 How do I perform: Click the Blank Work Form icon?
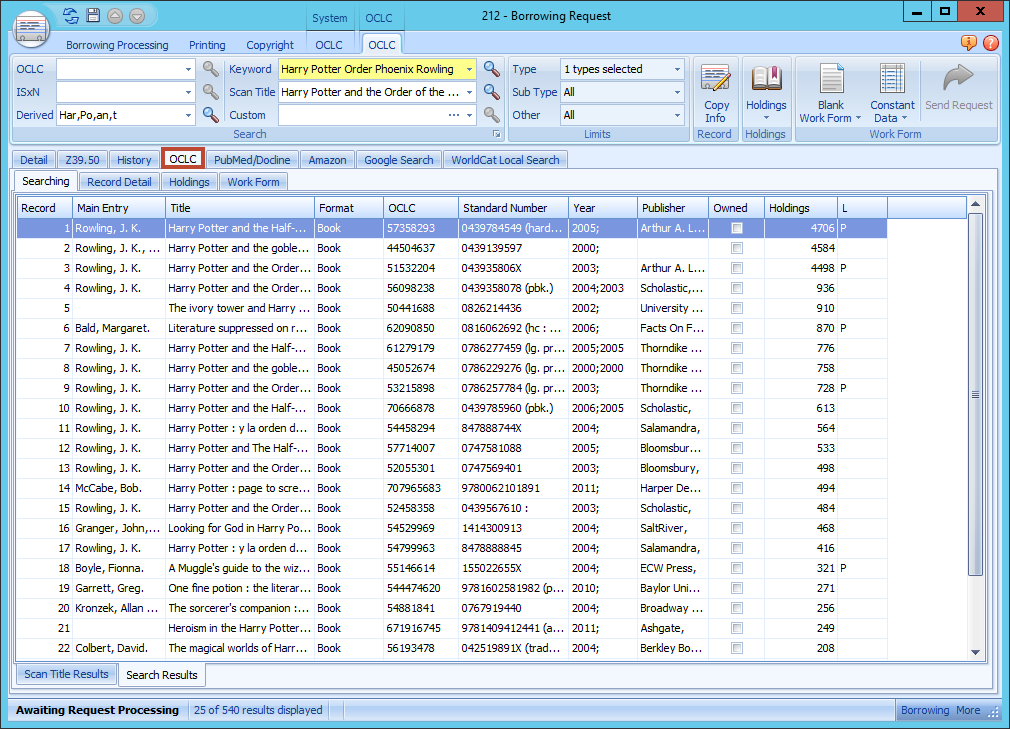[830, 90]
